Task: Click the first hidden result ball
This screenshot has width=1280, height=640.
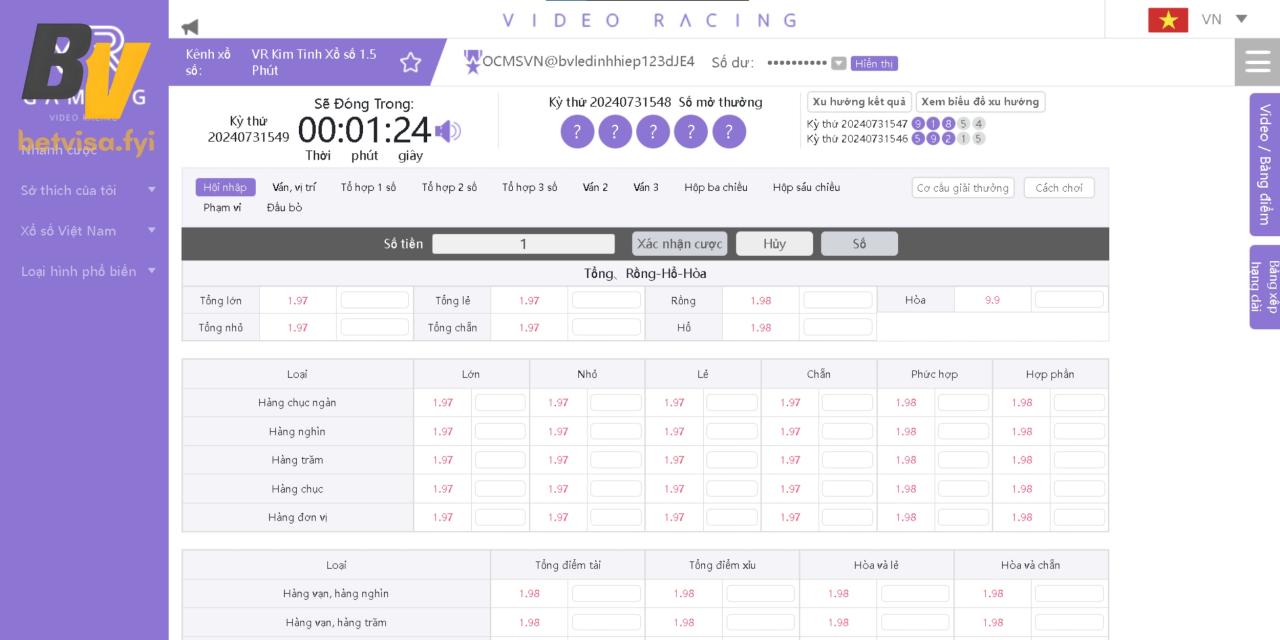Action: pos(577,132)
